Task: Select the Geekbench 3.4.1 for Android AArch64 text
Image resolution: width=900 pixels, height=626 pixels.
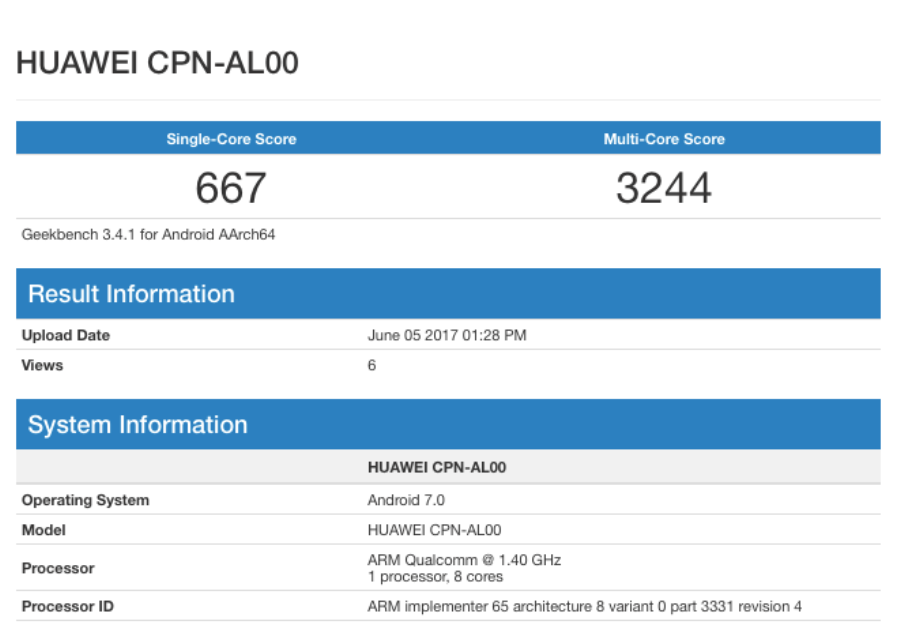Action: 148,235
